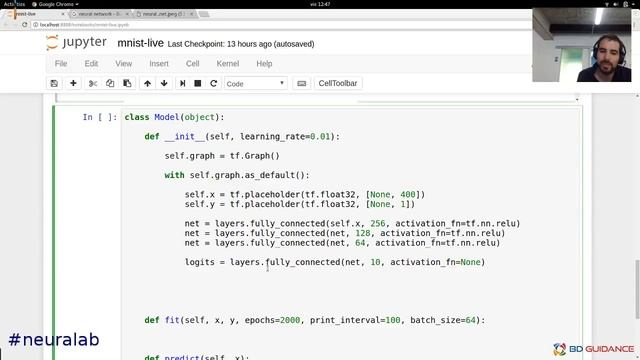Open the Help menu

pos(264,64)
